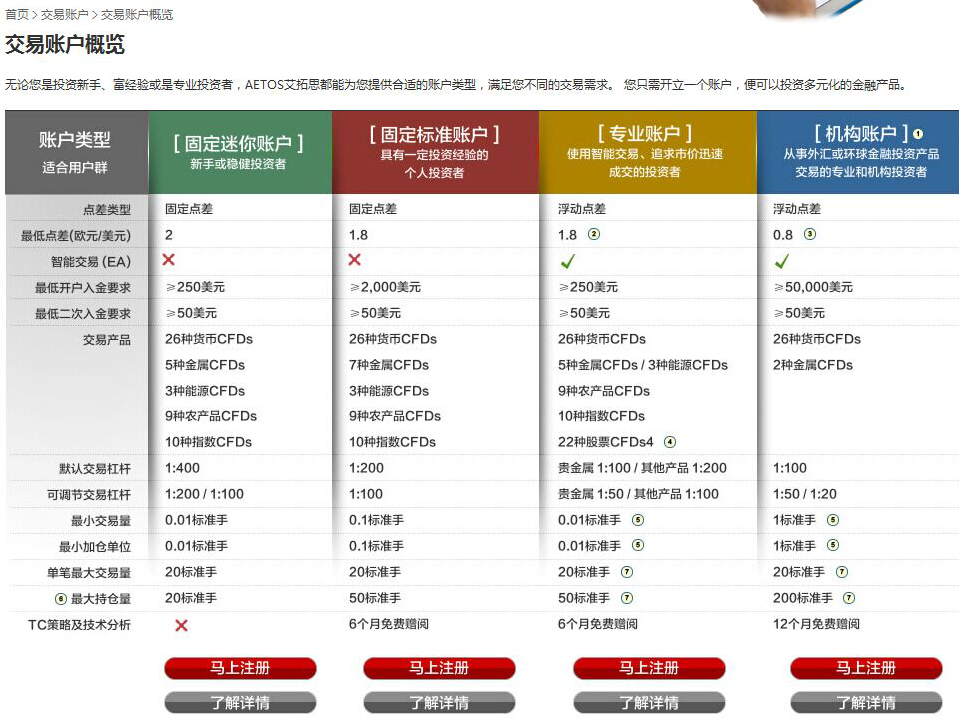Click 马上注册 under 固定标准账户 column
959x725 pixels.
[439, 668]
